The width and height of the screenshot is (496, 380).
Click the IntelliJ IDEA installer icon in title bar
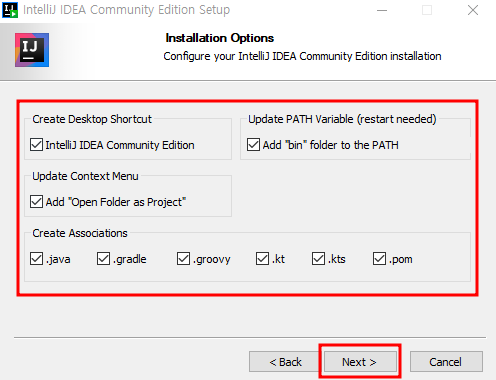coord(10,10)
